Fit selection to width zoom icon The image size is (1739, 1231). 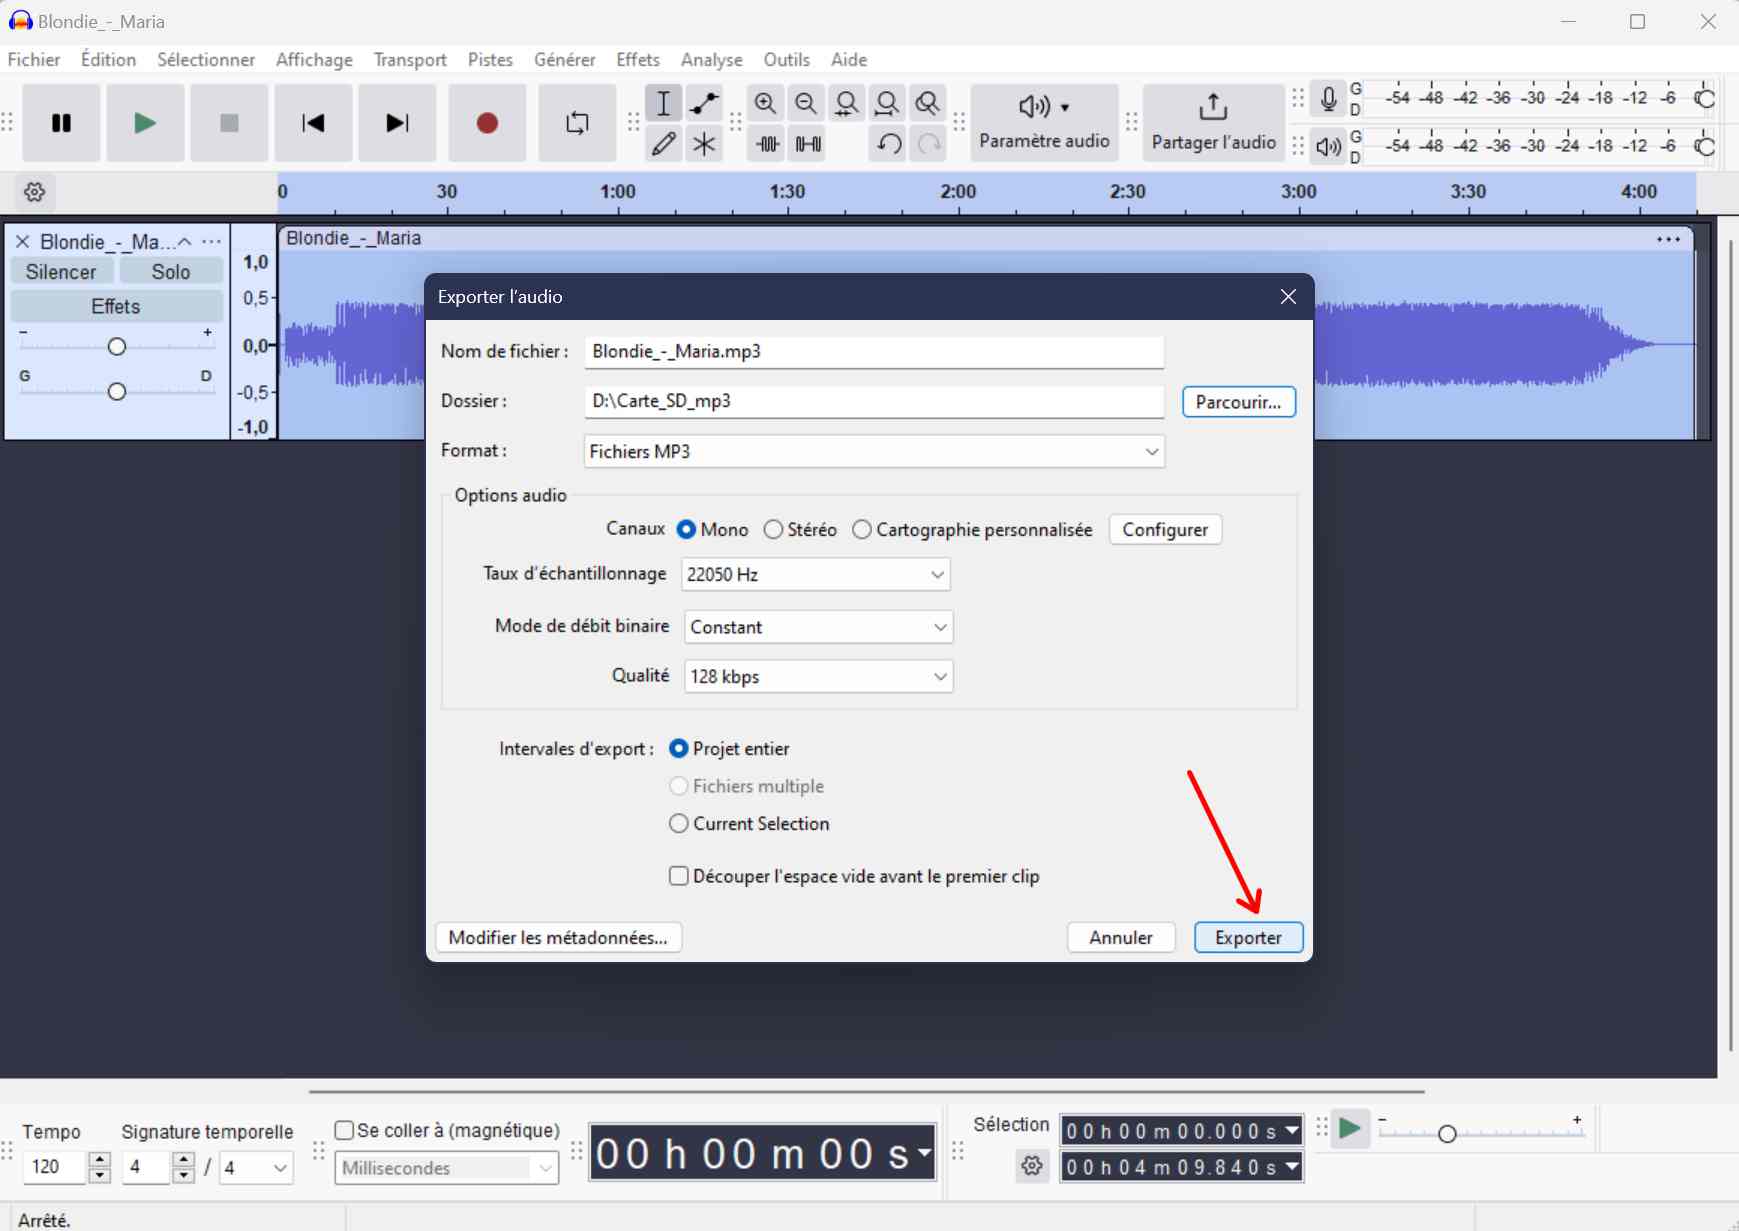pyautogui.click(x=847, y=103)
